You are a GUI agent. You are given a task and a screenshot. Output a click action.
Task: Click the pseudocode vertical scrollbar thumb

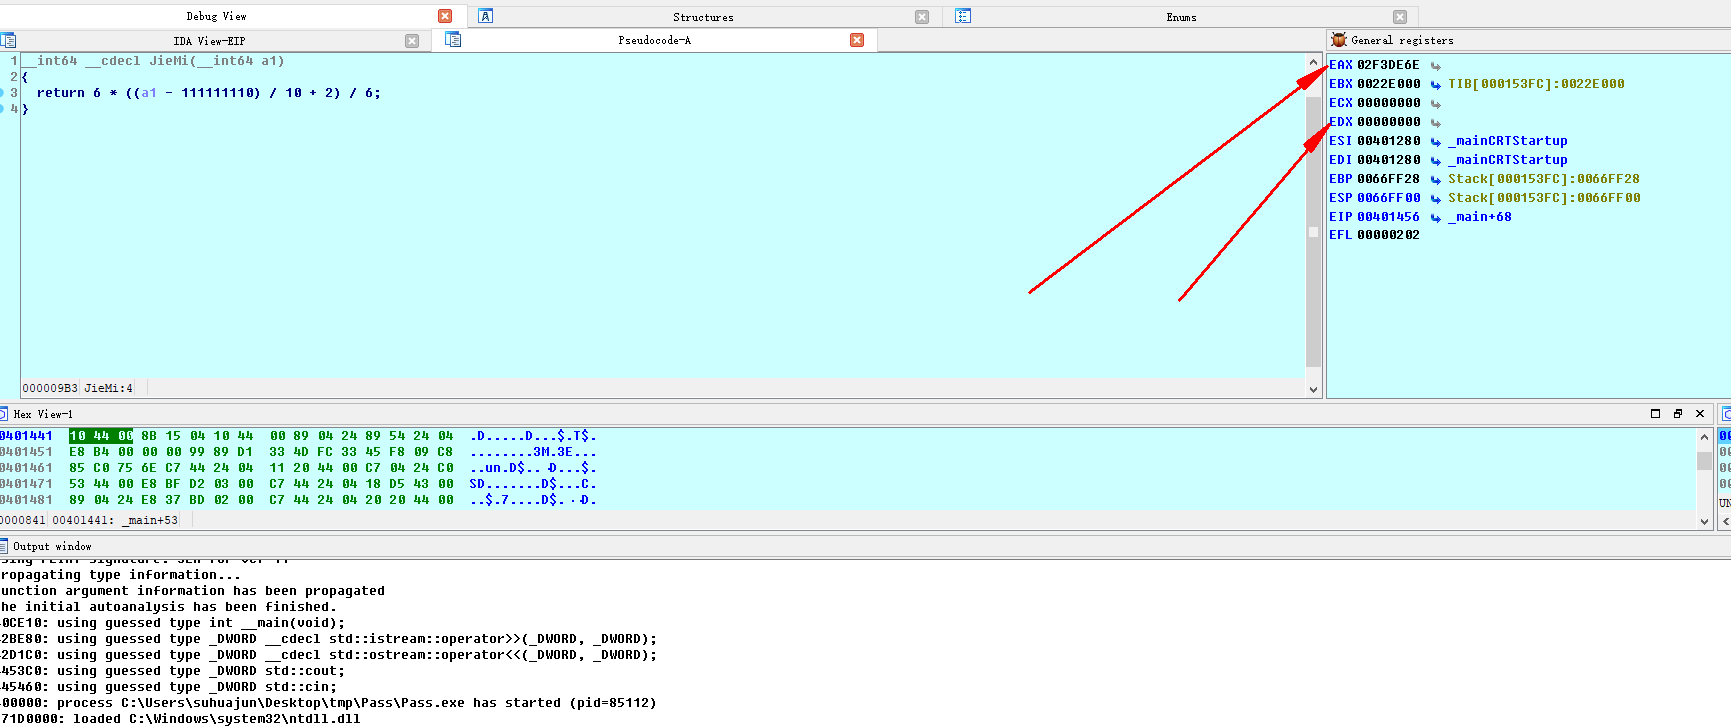click(1313, 232)
